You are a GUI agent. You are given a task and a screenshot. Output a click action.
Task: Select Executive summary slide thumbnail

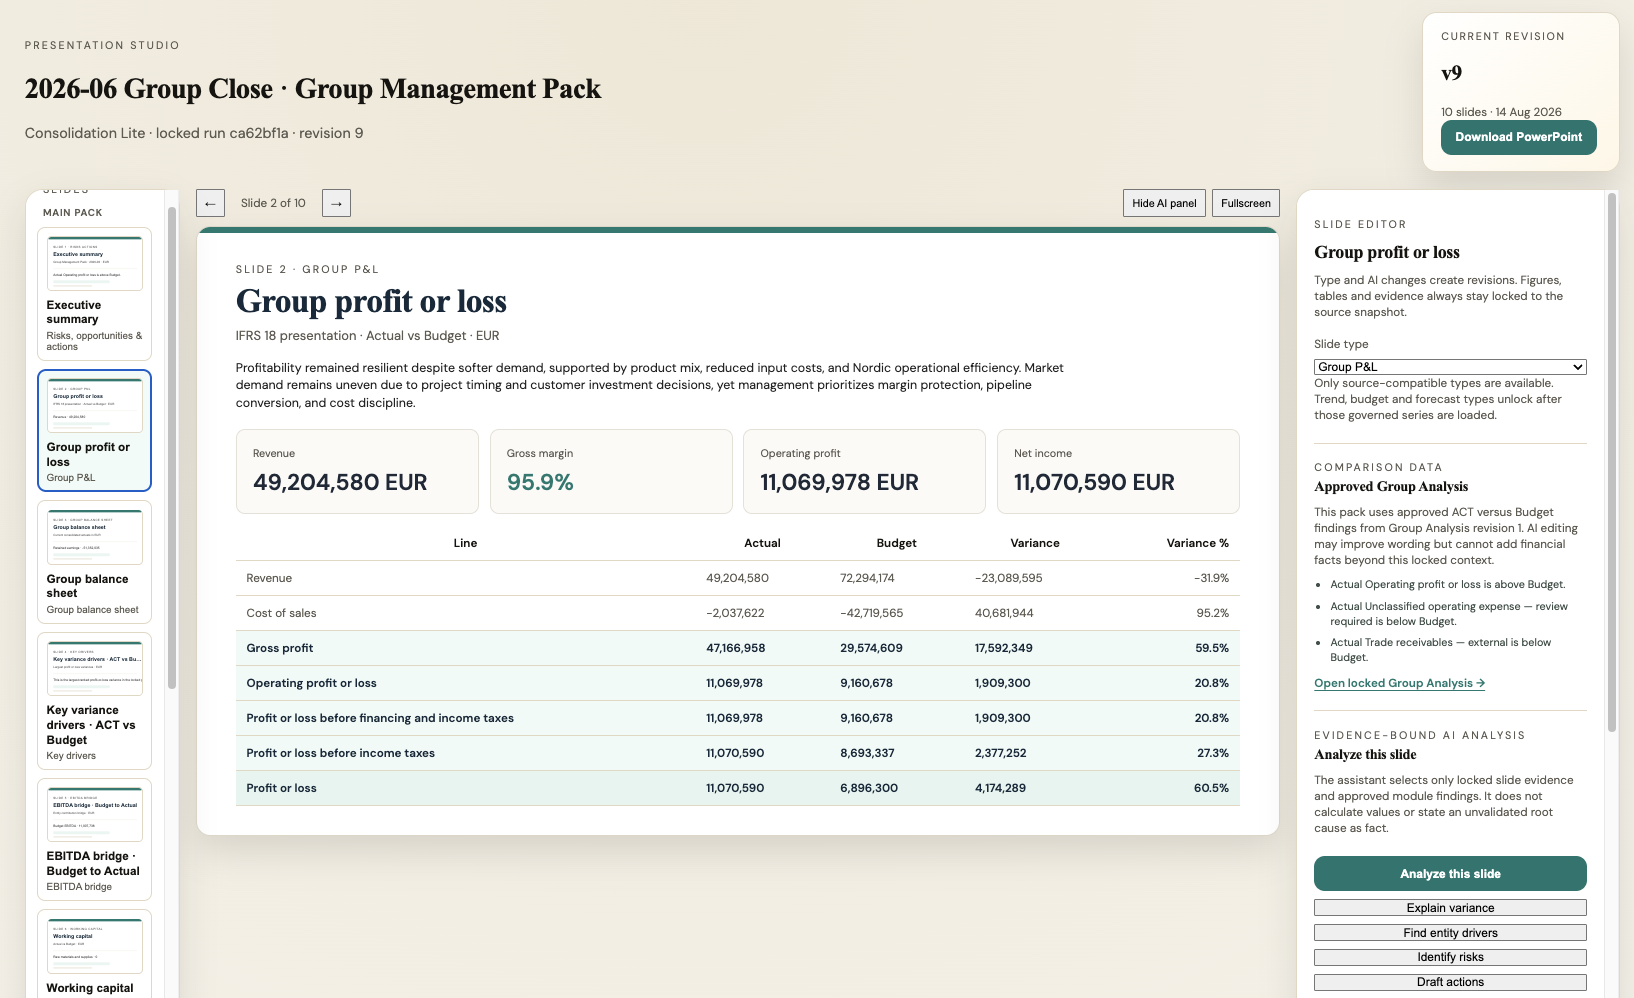(94, 294)
